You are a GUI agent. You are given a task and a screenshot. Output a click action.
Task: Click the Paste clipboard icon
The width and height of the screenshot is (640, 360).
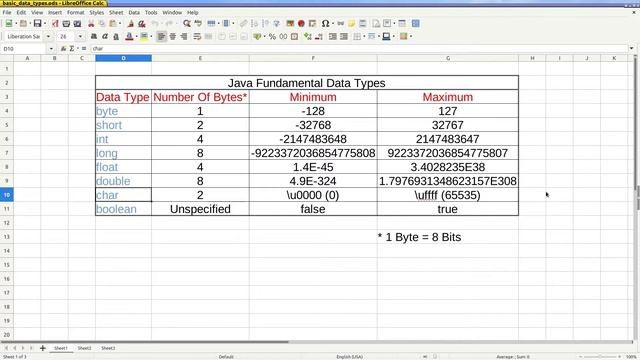(x=113, y=24)
